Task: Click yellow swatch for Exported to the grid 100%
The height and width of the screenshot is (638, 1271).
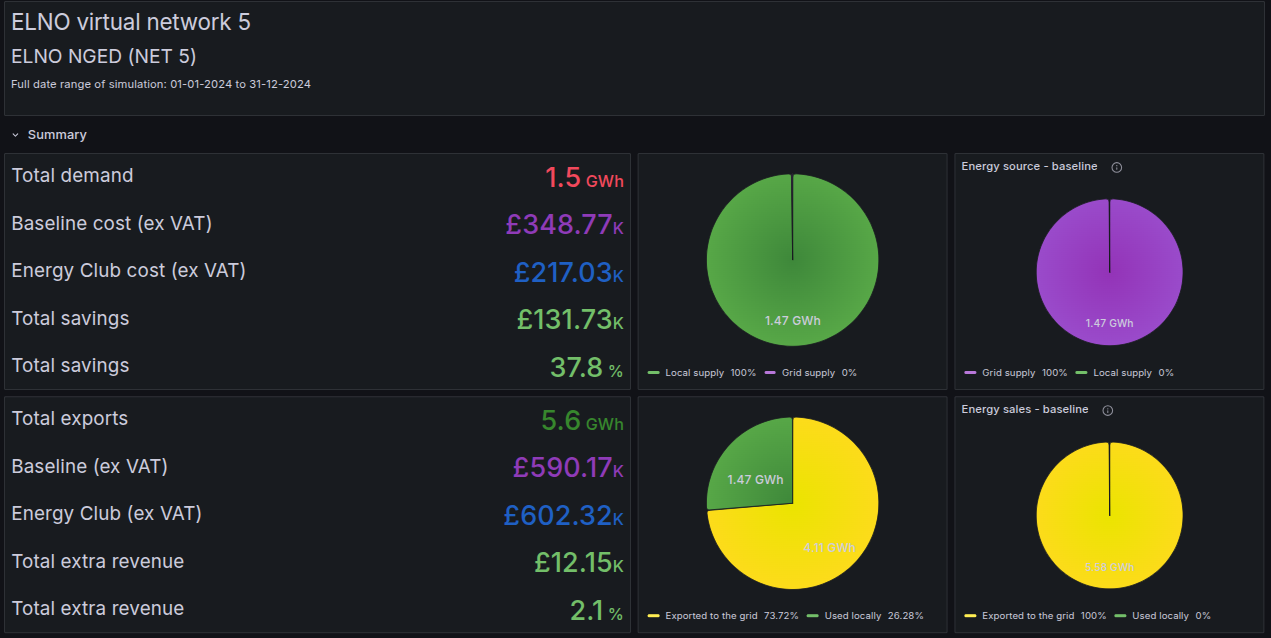Action: [x=970, y=616]
